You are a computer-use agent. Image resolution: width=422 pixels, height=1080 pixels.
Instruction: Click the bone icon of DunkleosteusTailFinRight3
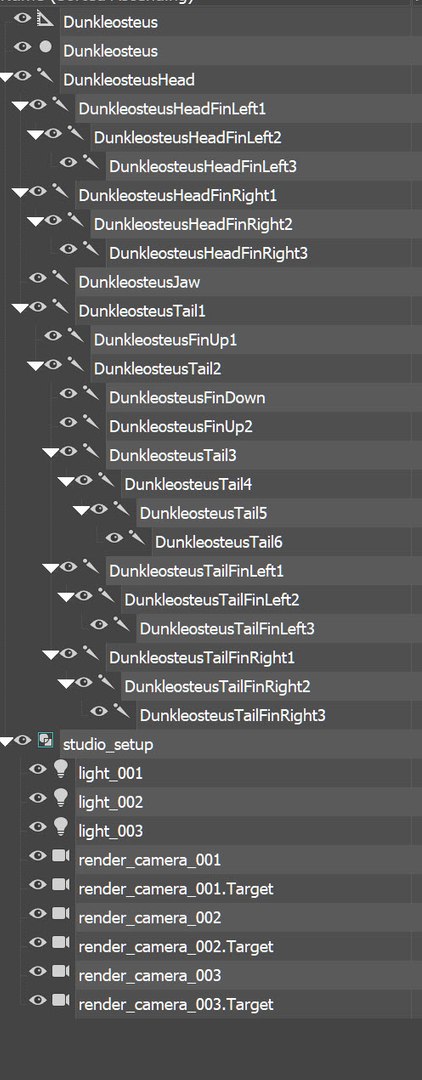click(121, 713)
